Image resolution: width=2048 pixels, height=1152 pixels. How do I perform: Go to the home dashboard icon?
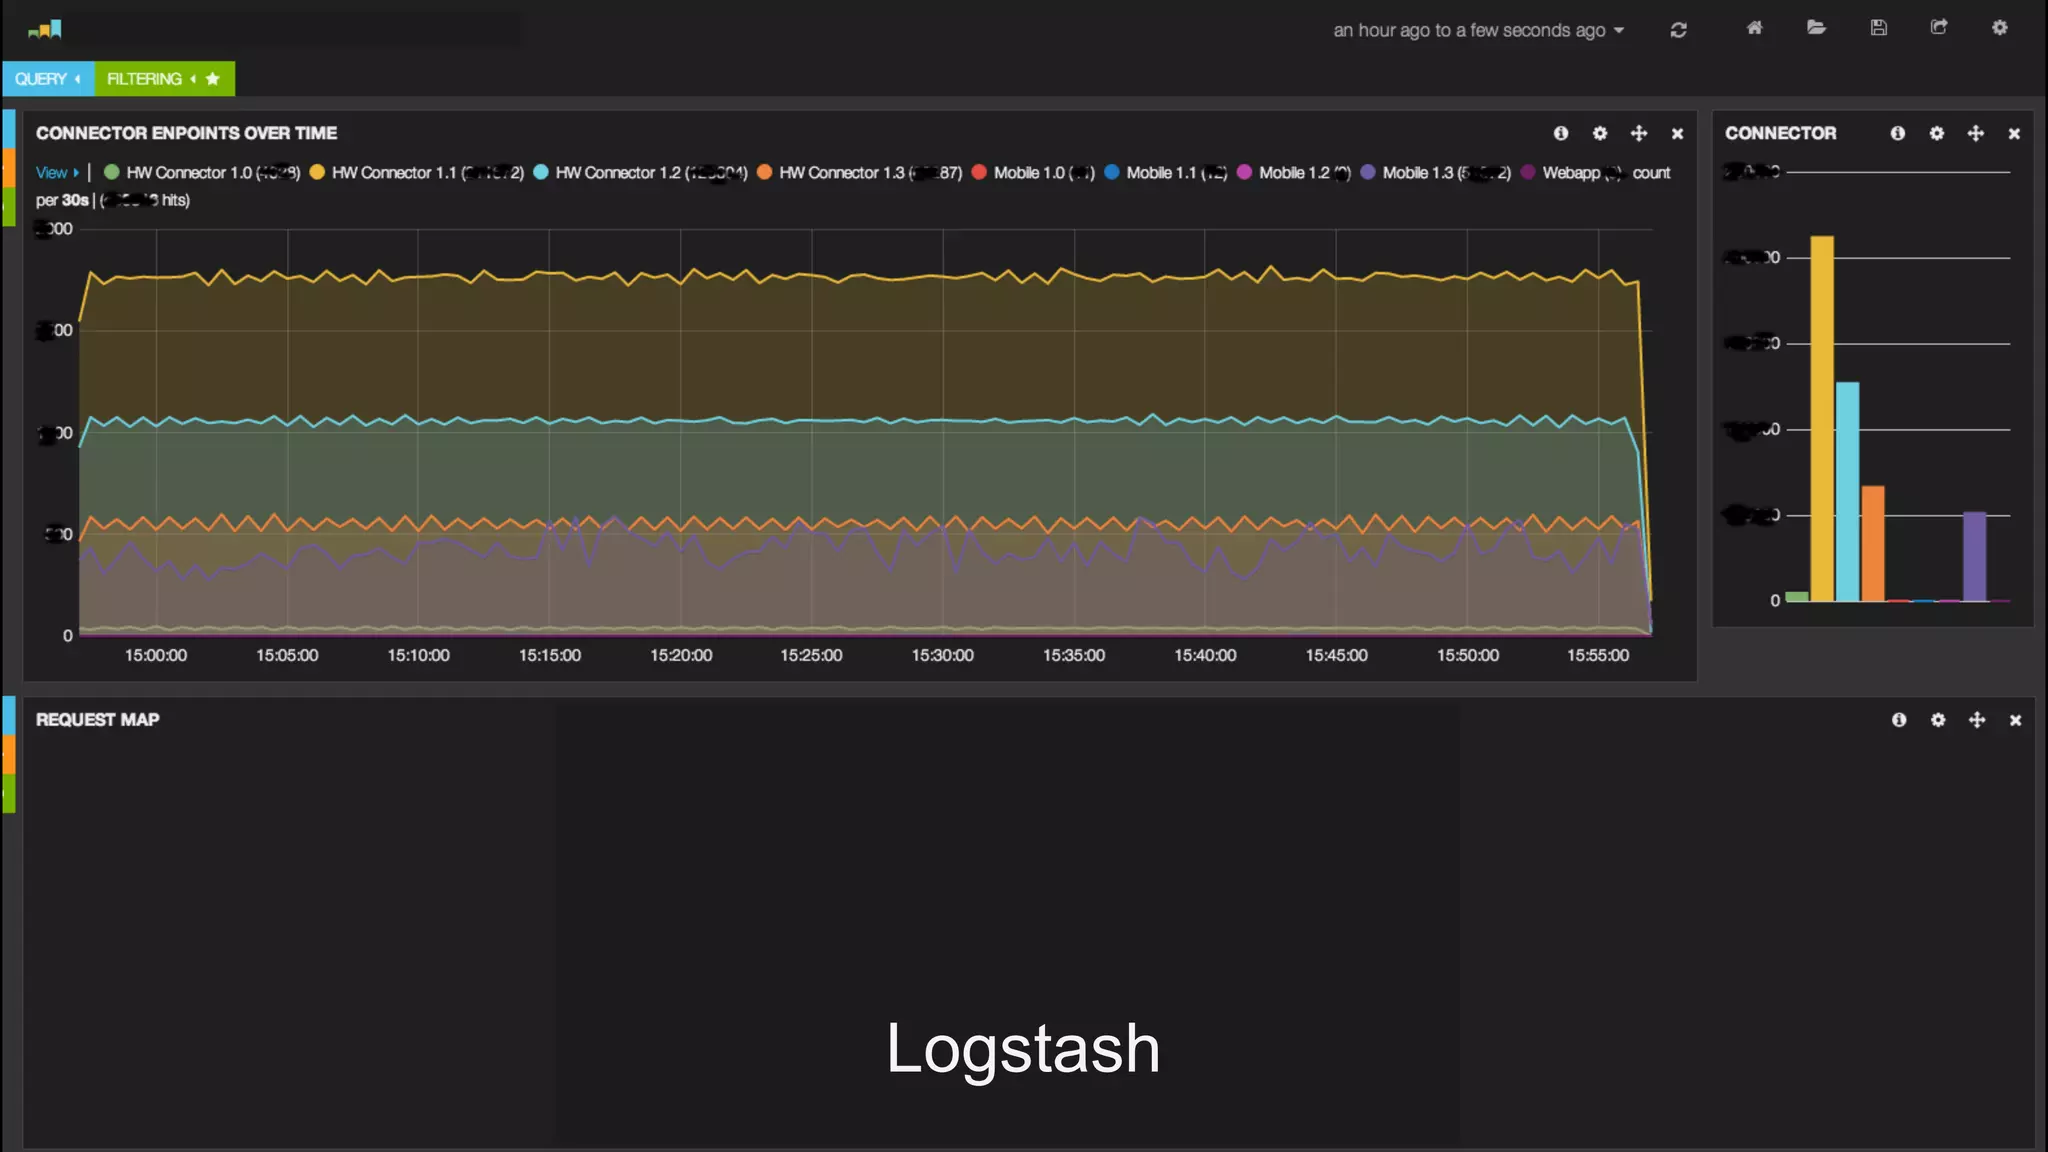(x=1754, y=28)
